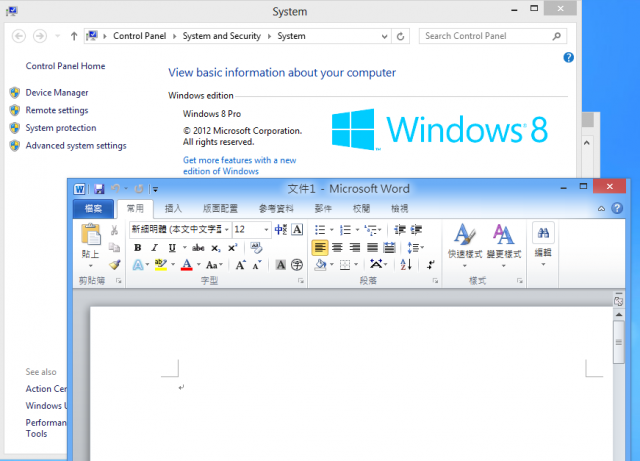Switch to the Page Layout ribbon tab
Screen dimensions: 640x461
tap(220, 209)
